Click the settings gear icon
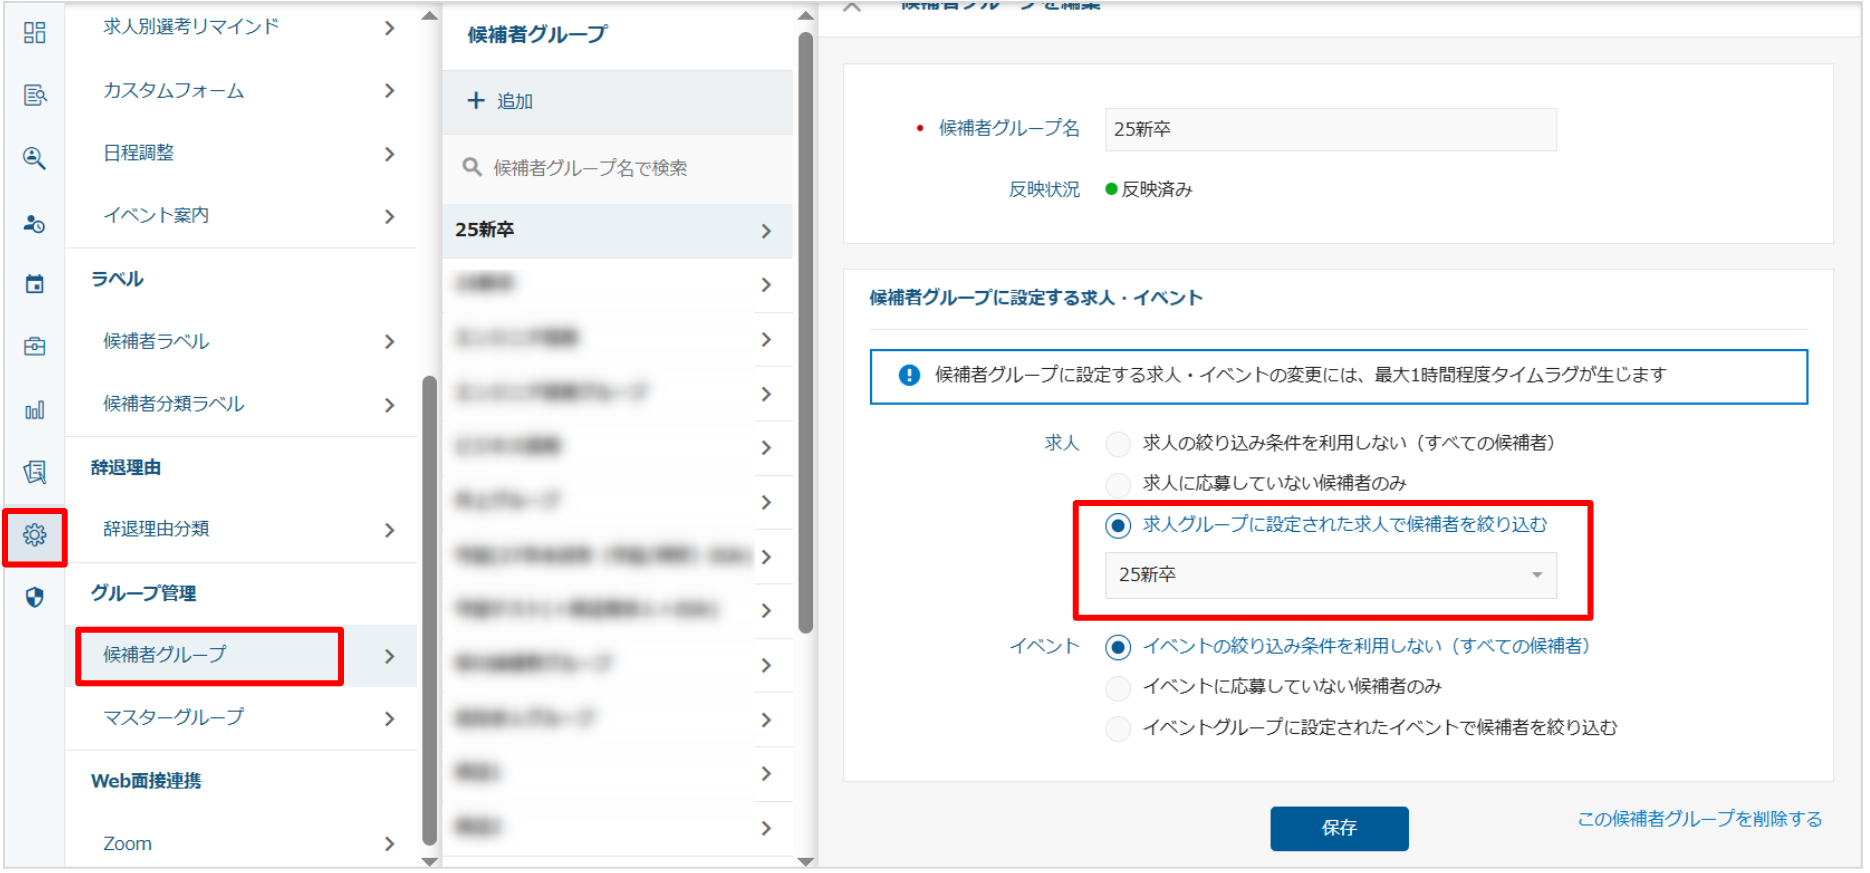1870x873 pixels. pyautogui.click(x=34, y=536)
